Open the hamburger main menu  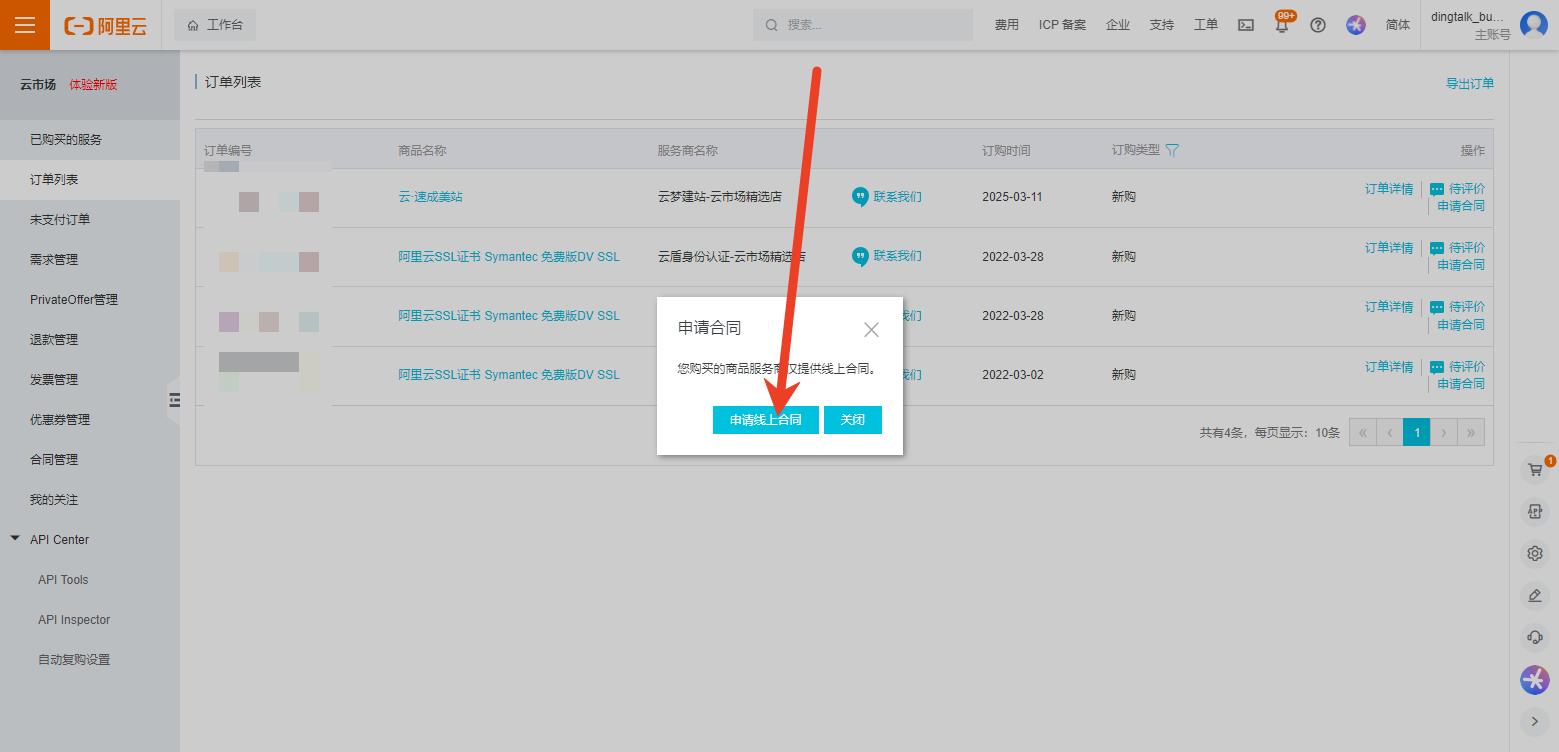25,25
